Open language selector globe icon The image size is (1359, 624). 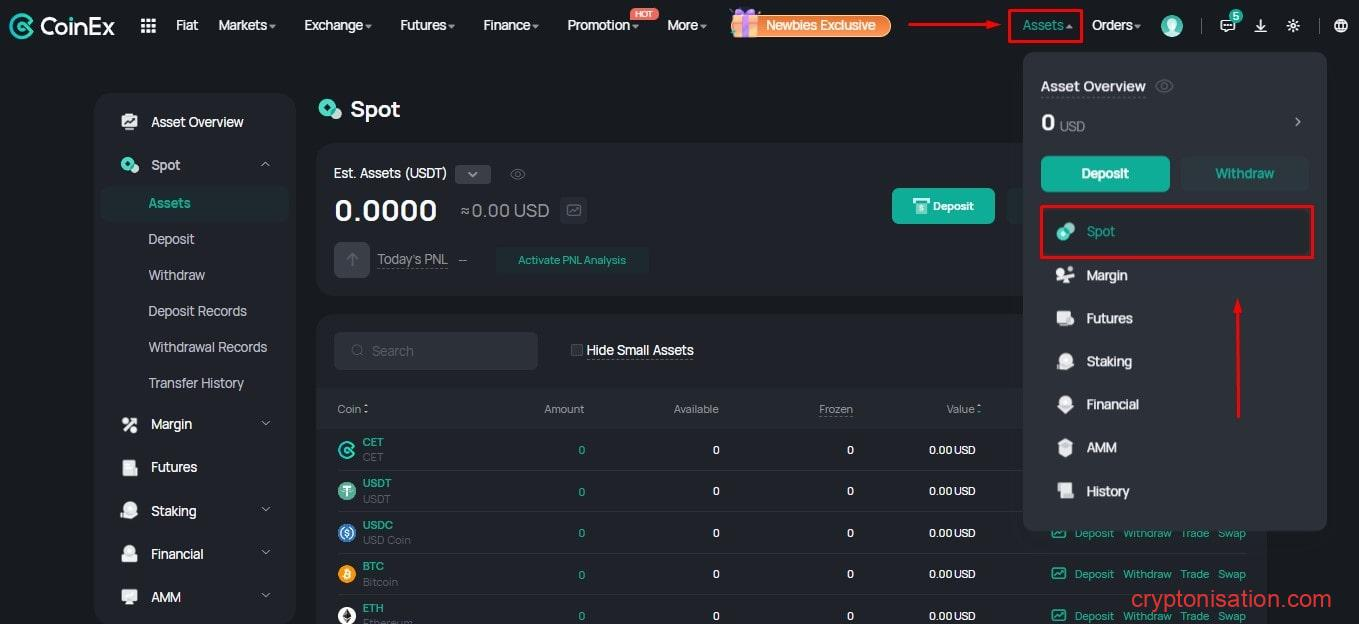point(1340,26)
